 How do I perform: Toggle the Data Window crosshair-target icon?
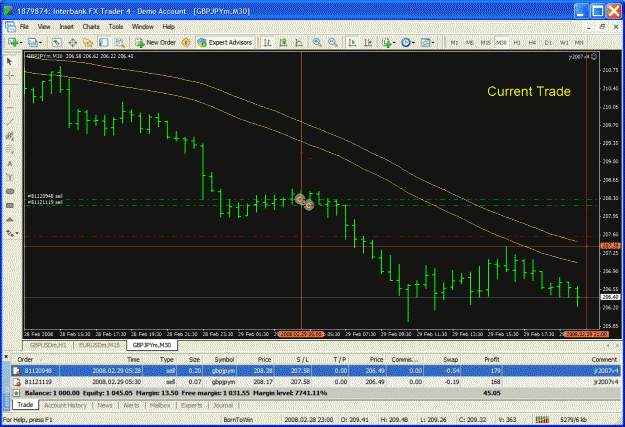(x=73, y=42)
